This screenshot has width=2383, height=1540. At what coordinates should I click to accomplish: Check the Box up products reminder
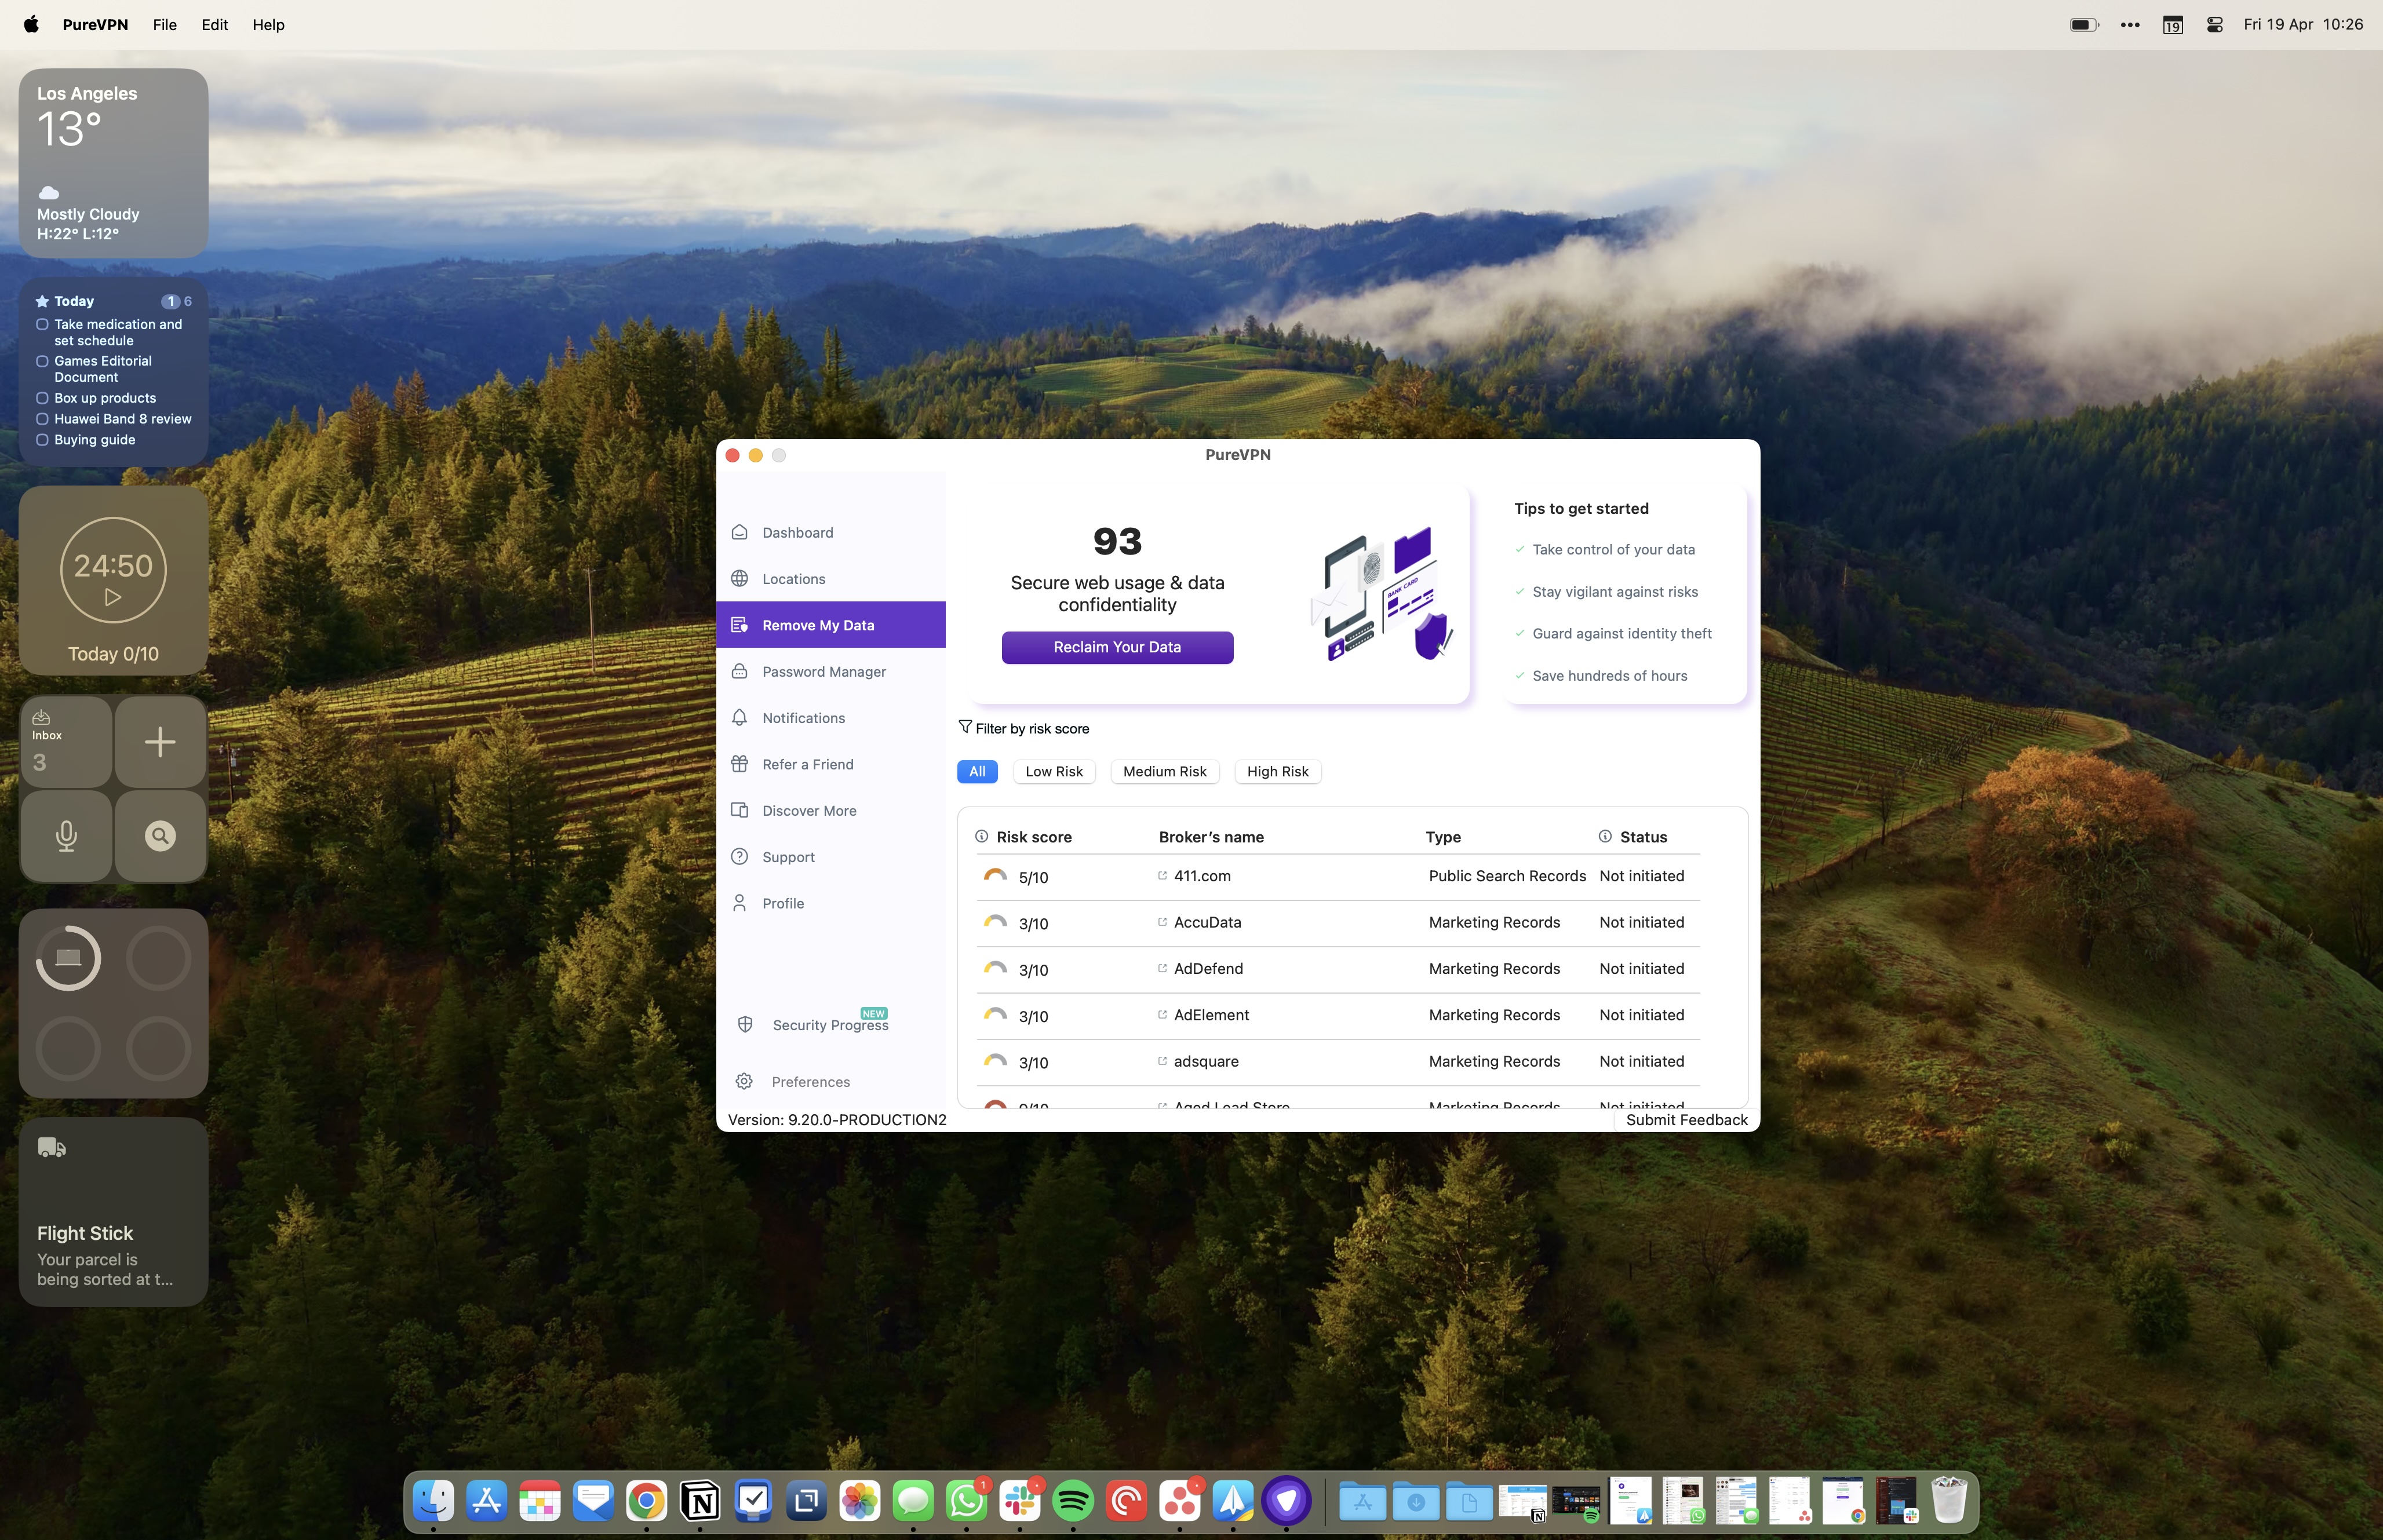[x=42, y=398]
